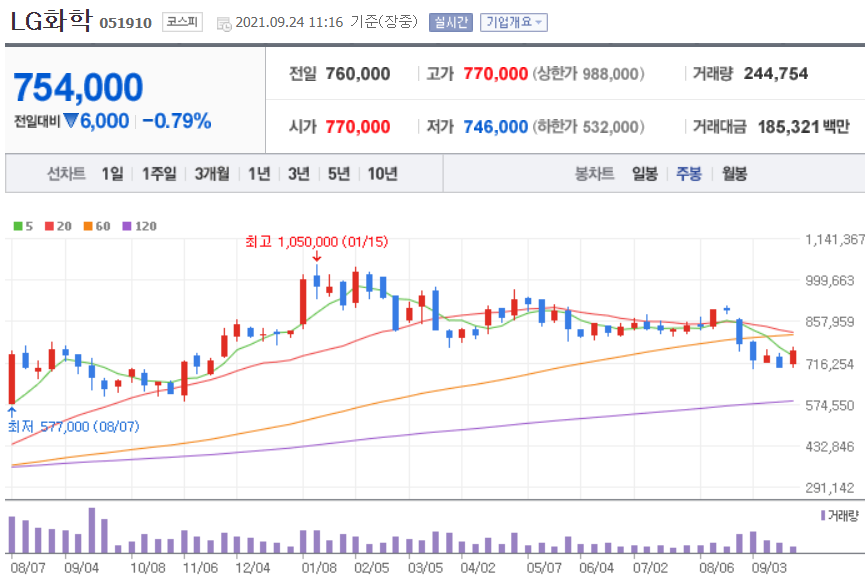
Task: Click the 전일 760,000 value
Action: coord(357,73)
